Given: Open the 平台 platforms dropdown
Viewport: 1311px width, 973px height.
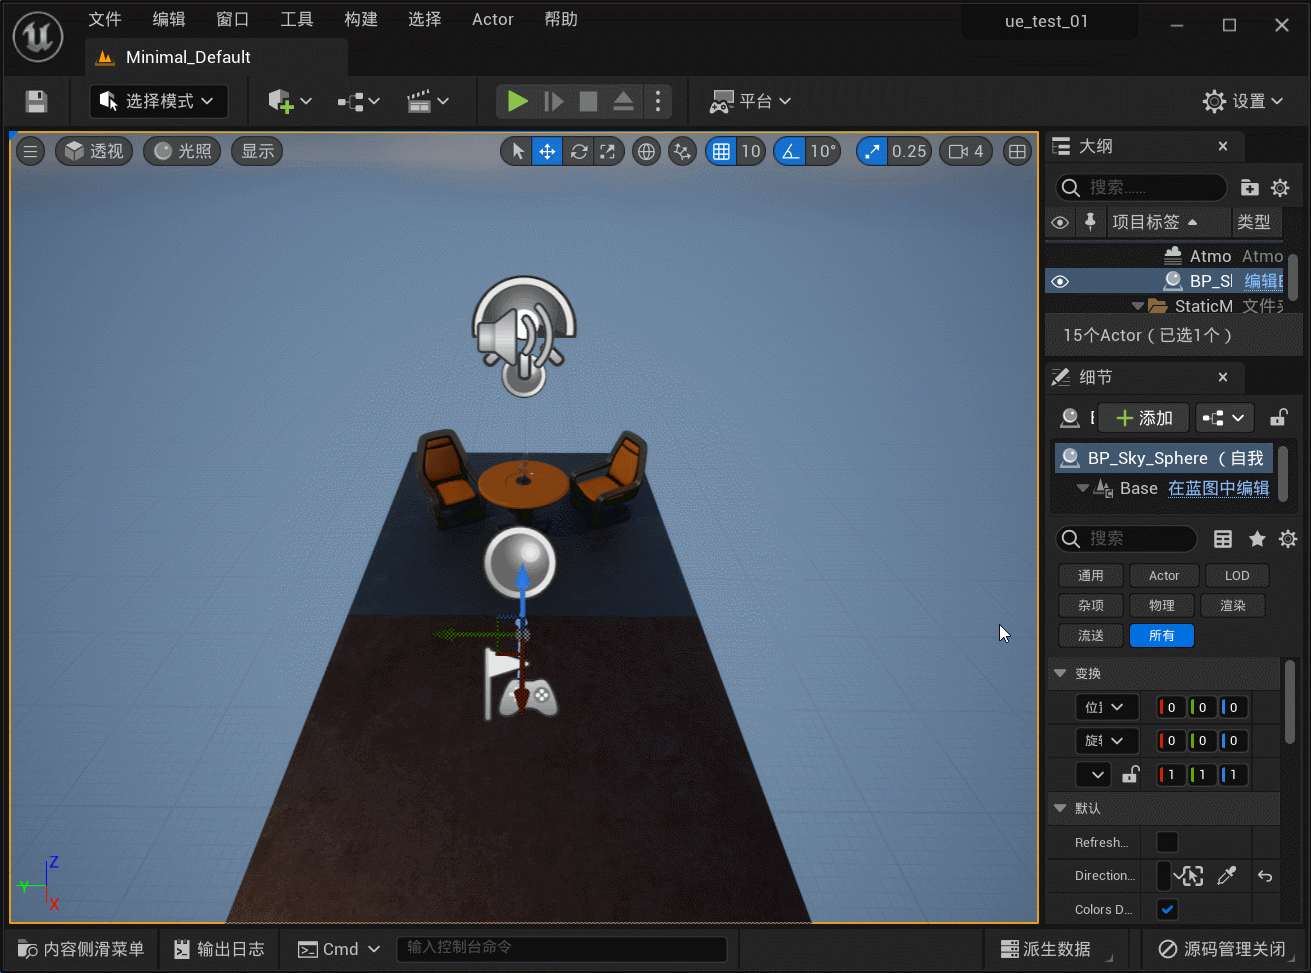Looking at the screenshot, I should tap(750, 101).
